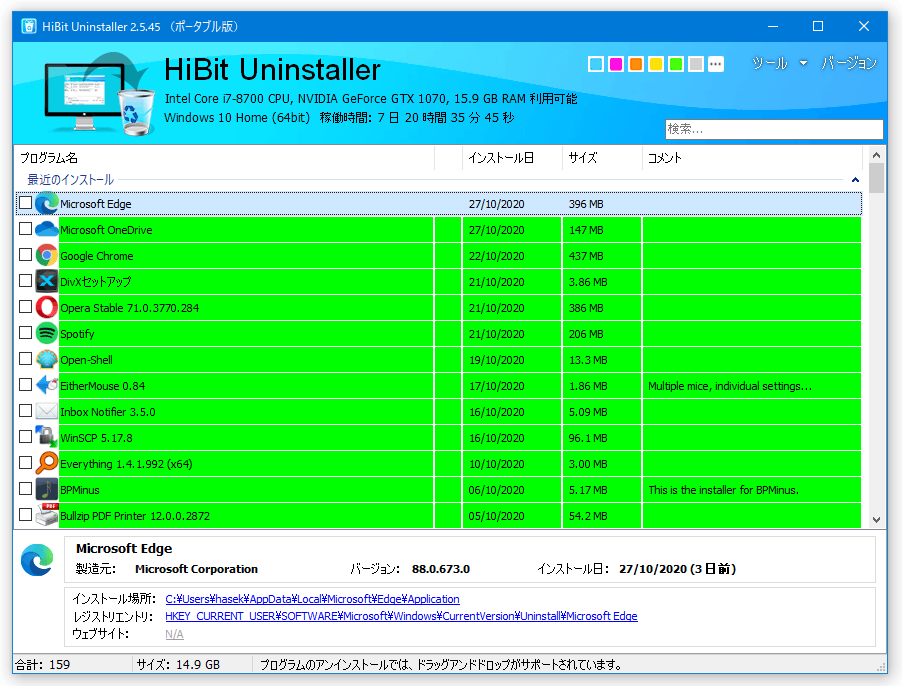Select the yellow theme swatch

[656, 64]
